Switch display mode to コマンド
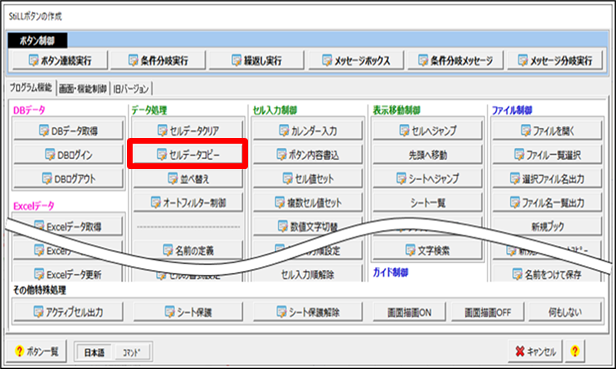 coord(131,352)
